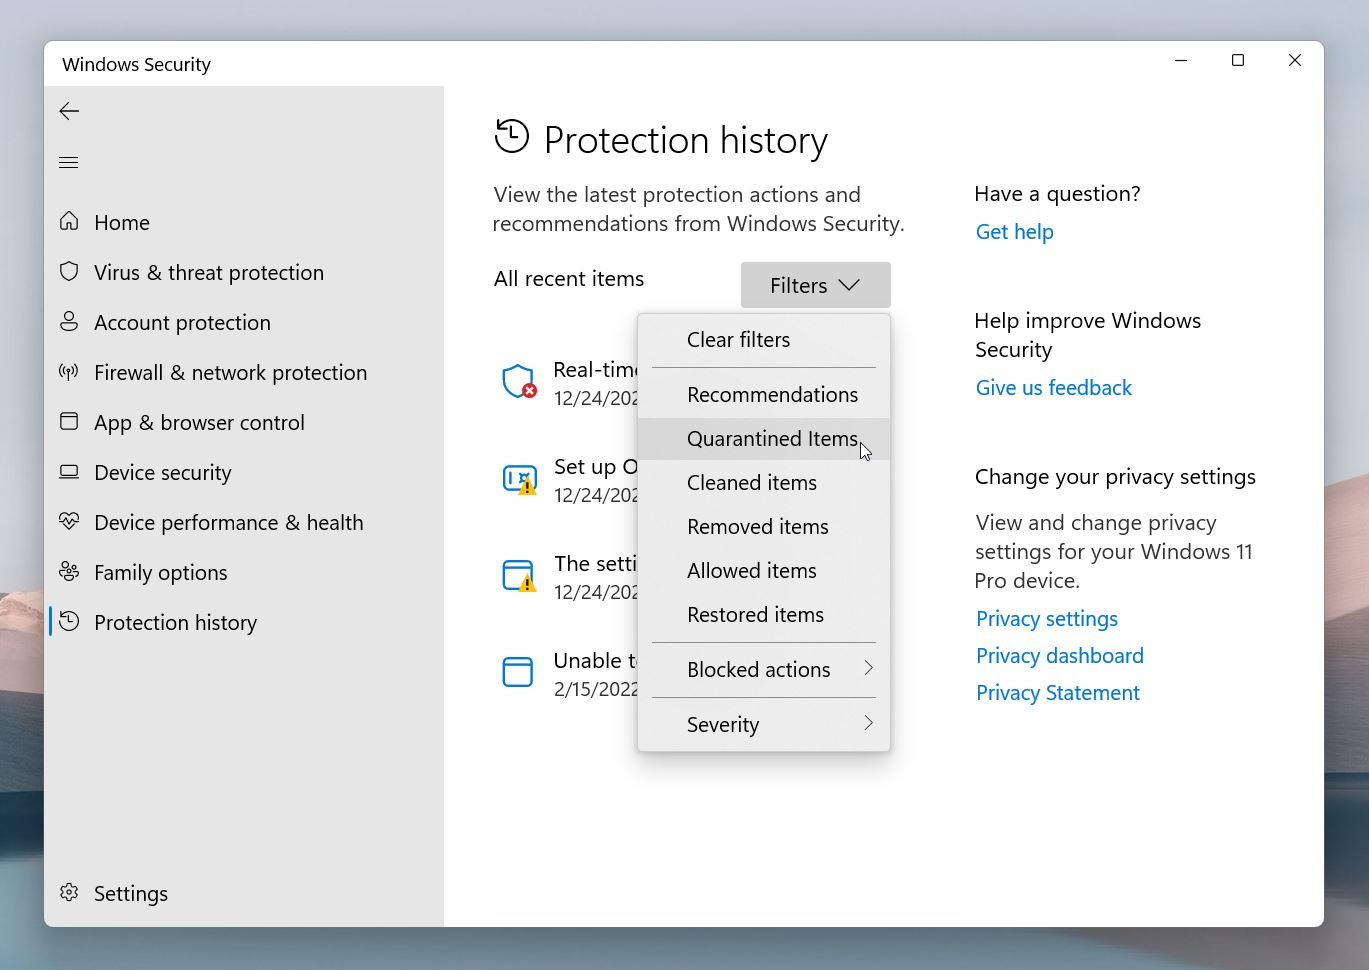Viewport: 1369px width, 970px height.
Task: Open the Get help link
Action: click(1014, 232)
